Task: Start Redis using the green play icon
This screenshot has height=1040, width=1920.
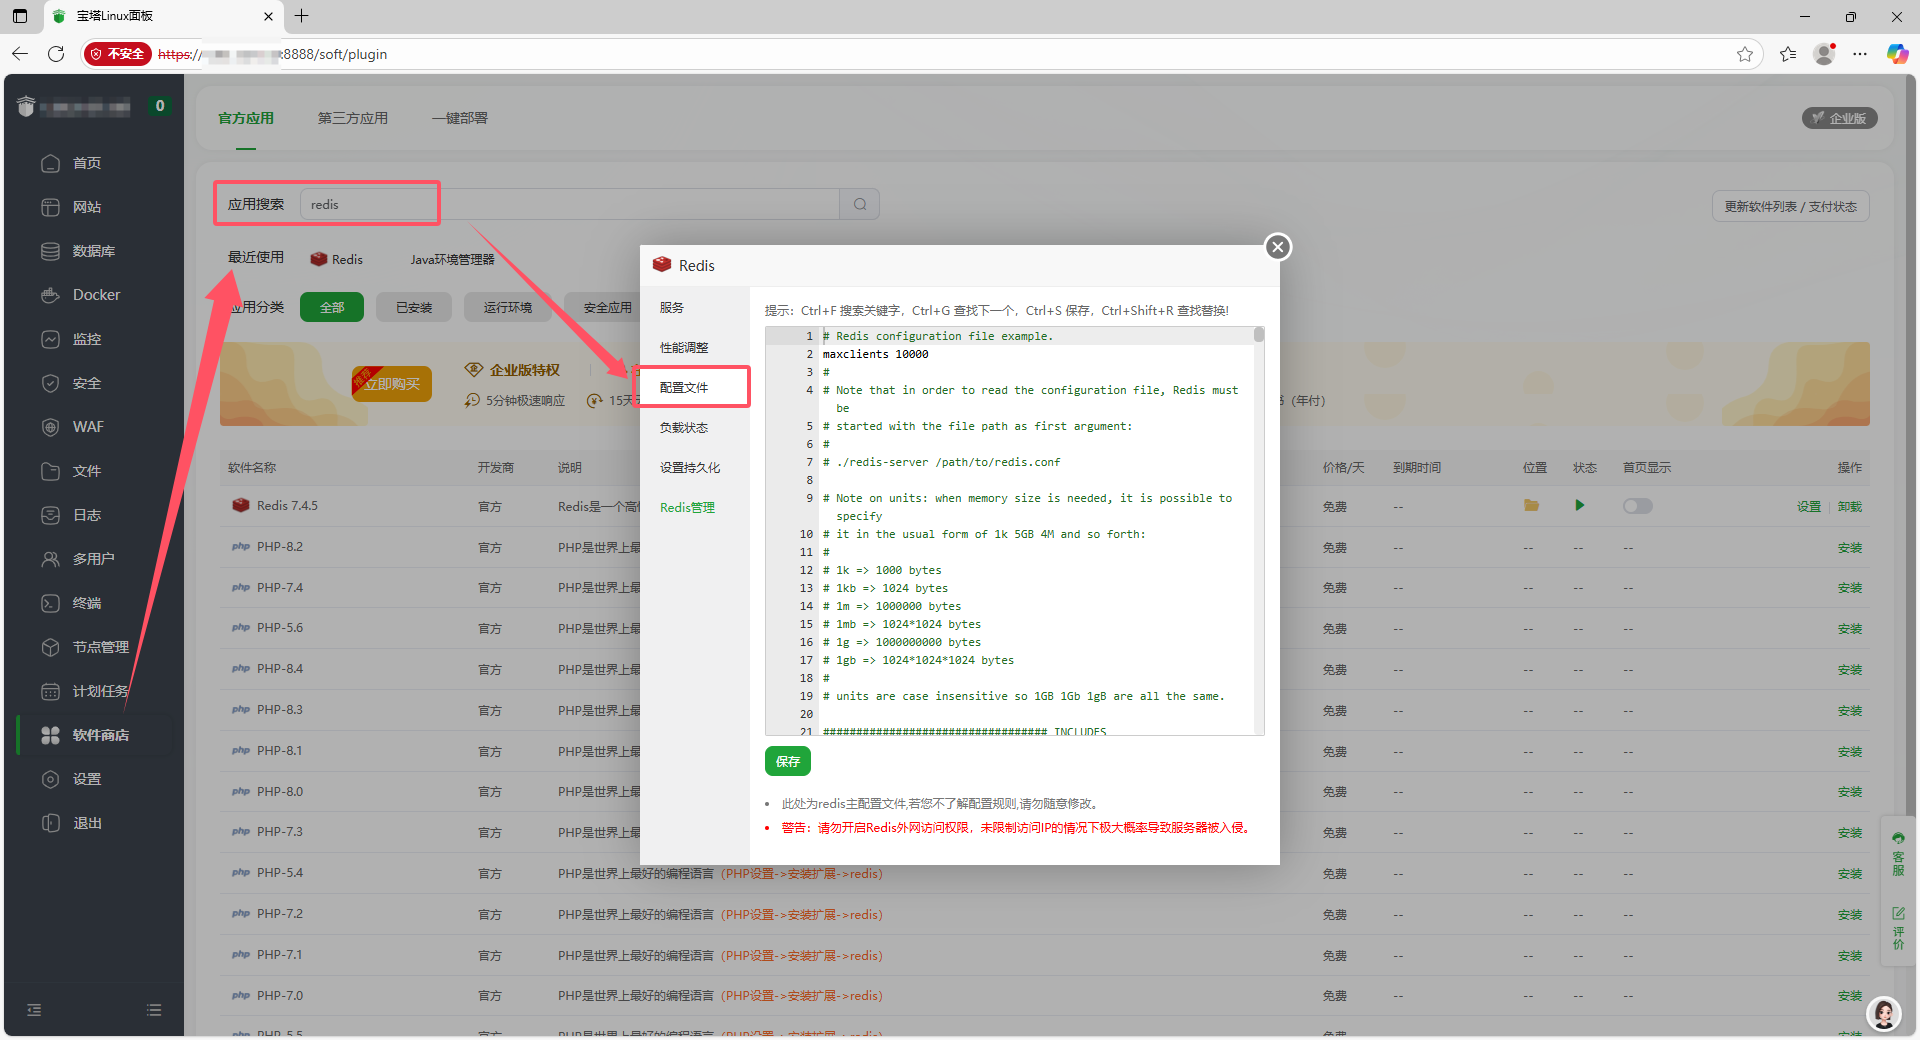Action: pyautogui.click(x=1579, y=506)
